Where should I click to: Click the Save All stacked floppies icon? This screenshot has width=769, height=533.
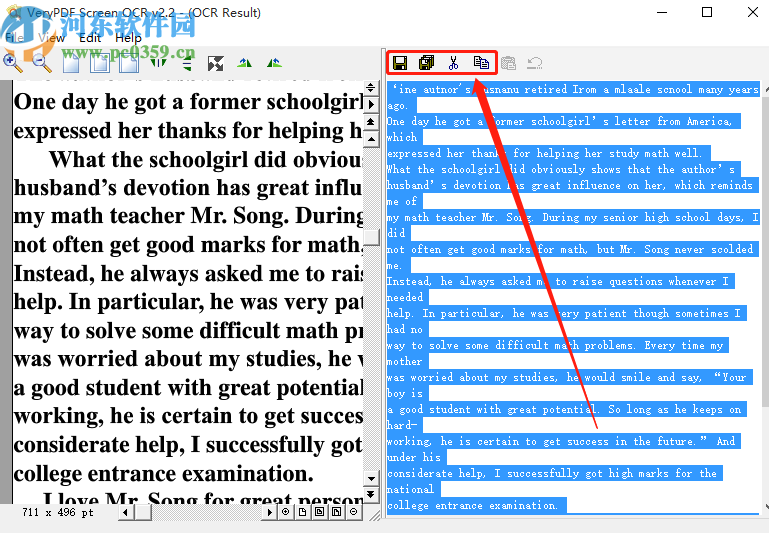[427, 63]
